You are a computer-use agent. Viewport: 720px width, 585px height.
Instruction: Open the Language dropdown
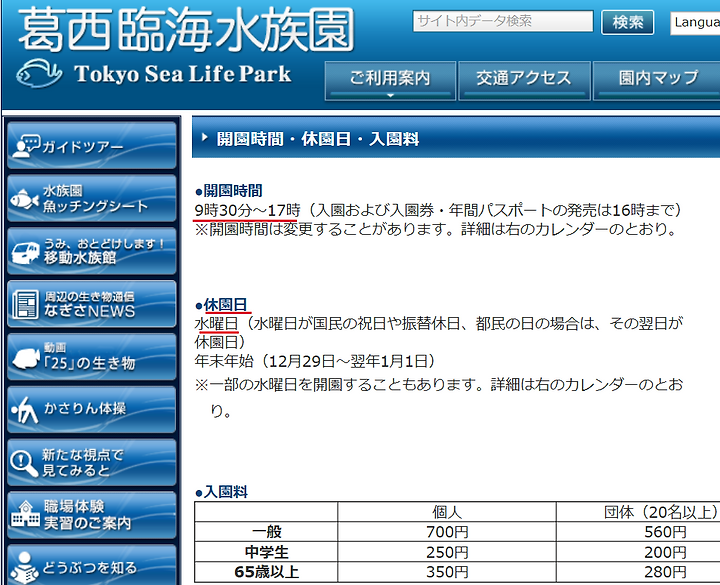[x=695, y=22]
